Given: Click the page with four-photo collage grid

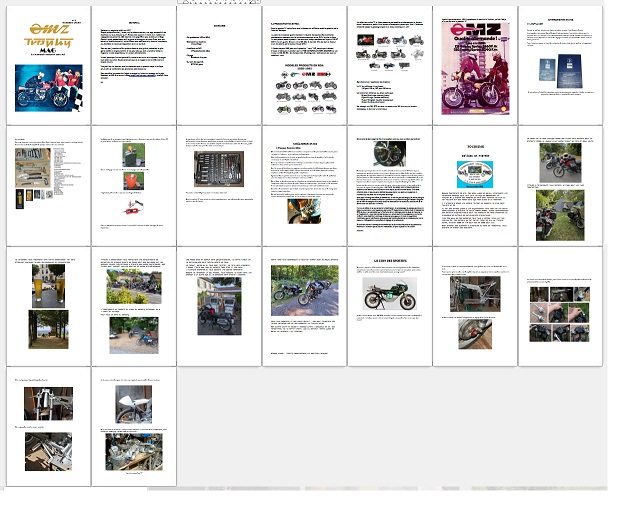Looking at the screenshot, I should pos(560,306).
